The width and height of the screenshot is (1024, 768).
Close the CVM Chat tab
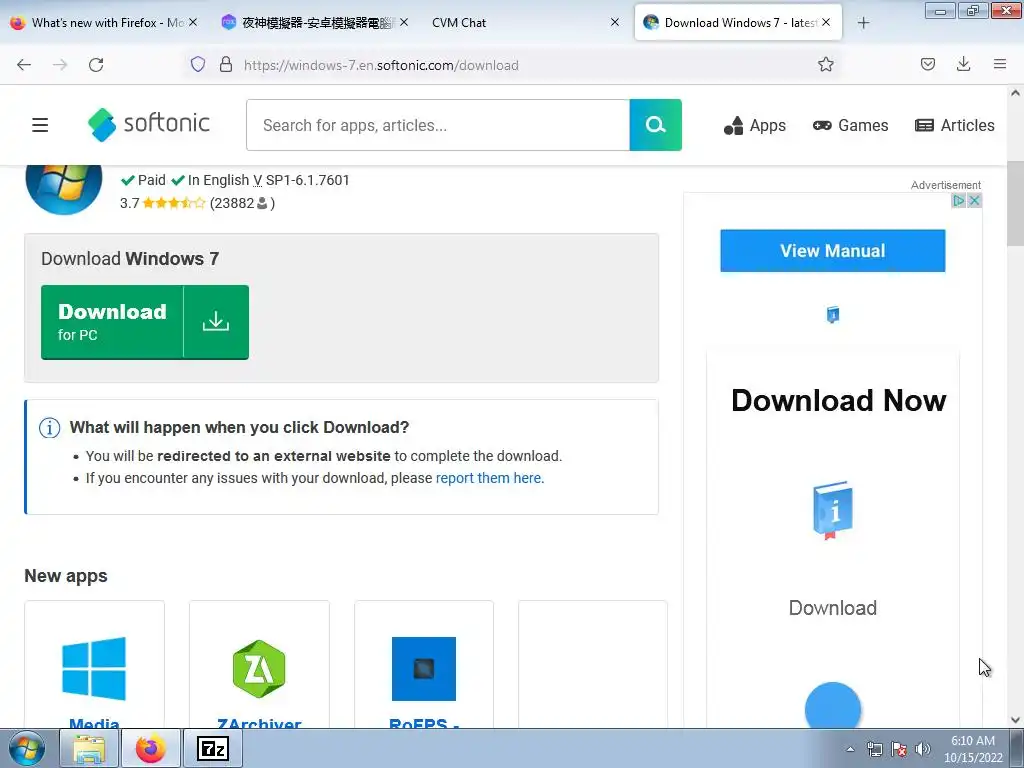[x=615, y=22]
